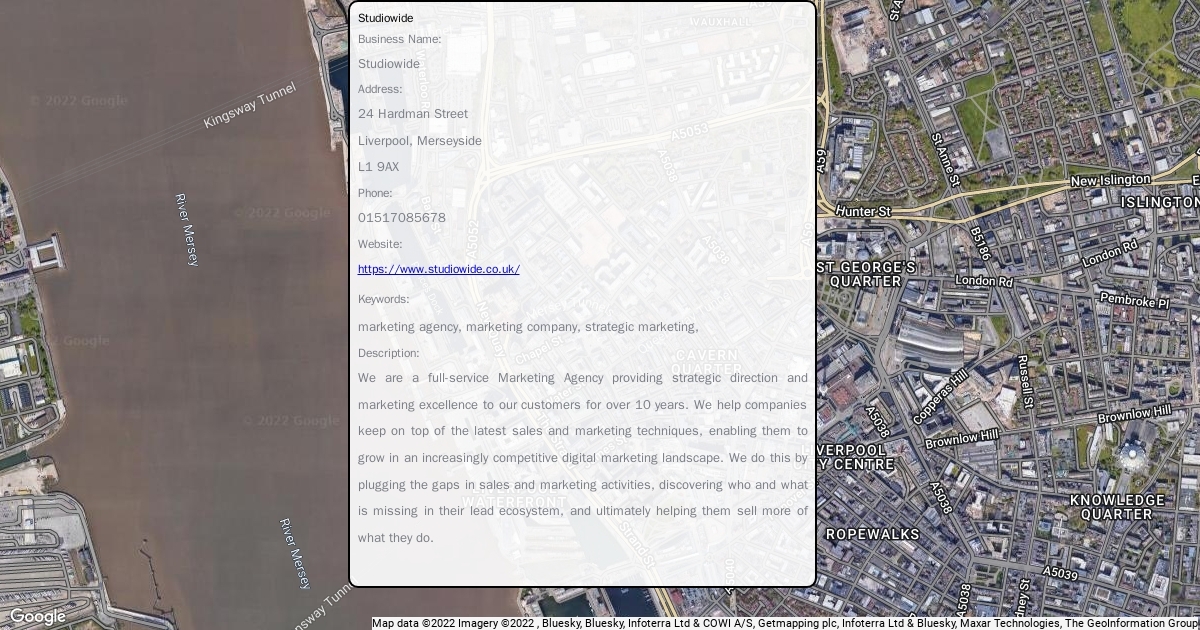
Task: Click the Kingsway Tunnel map label
Action: pos(250,106)
